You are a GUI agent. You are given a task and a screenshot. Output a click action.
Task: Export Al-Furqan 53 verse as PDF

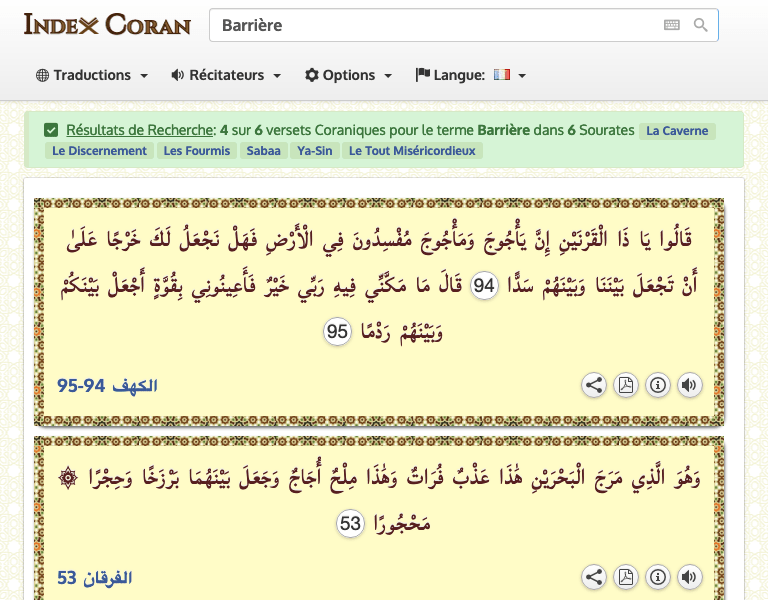626,577
